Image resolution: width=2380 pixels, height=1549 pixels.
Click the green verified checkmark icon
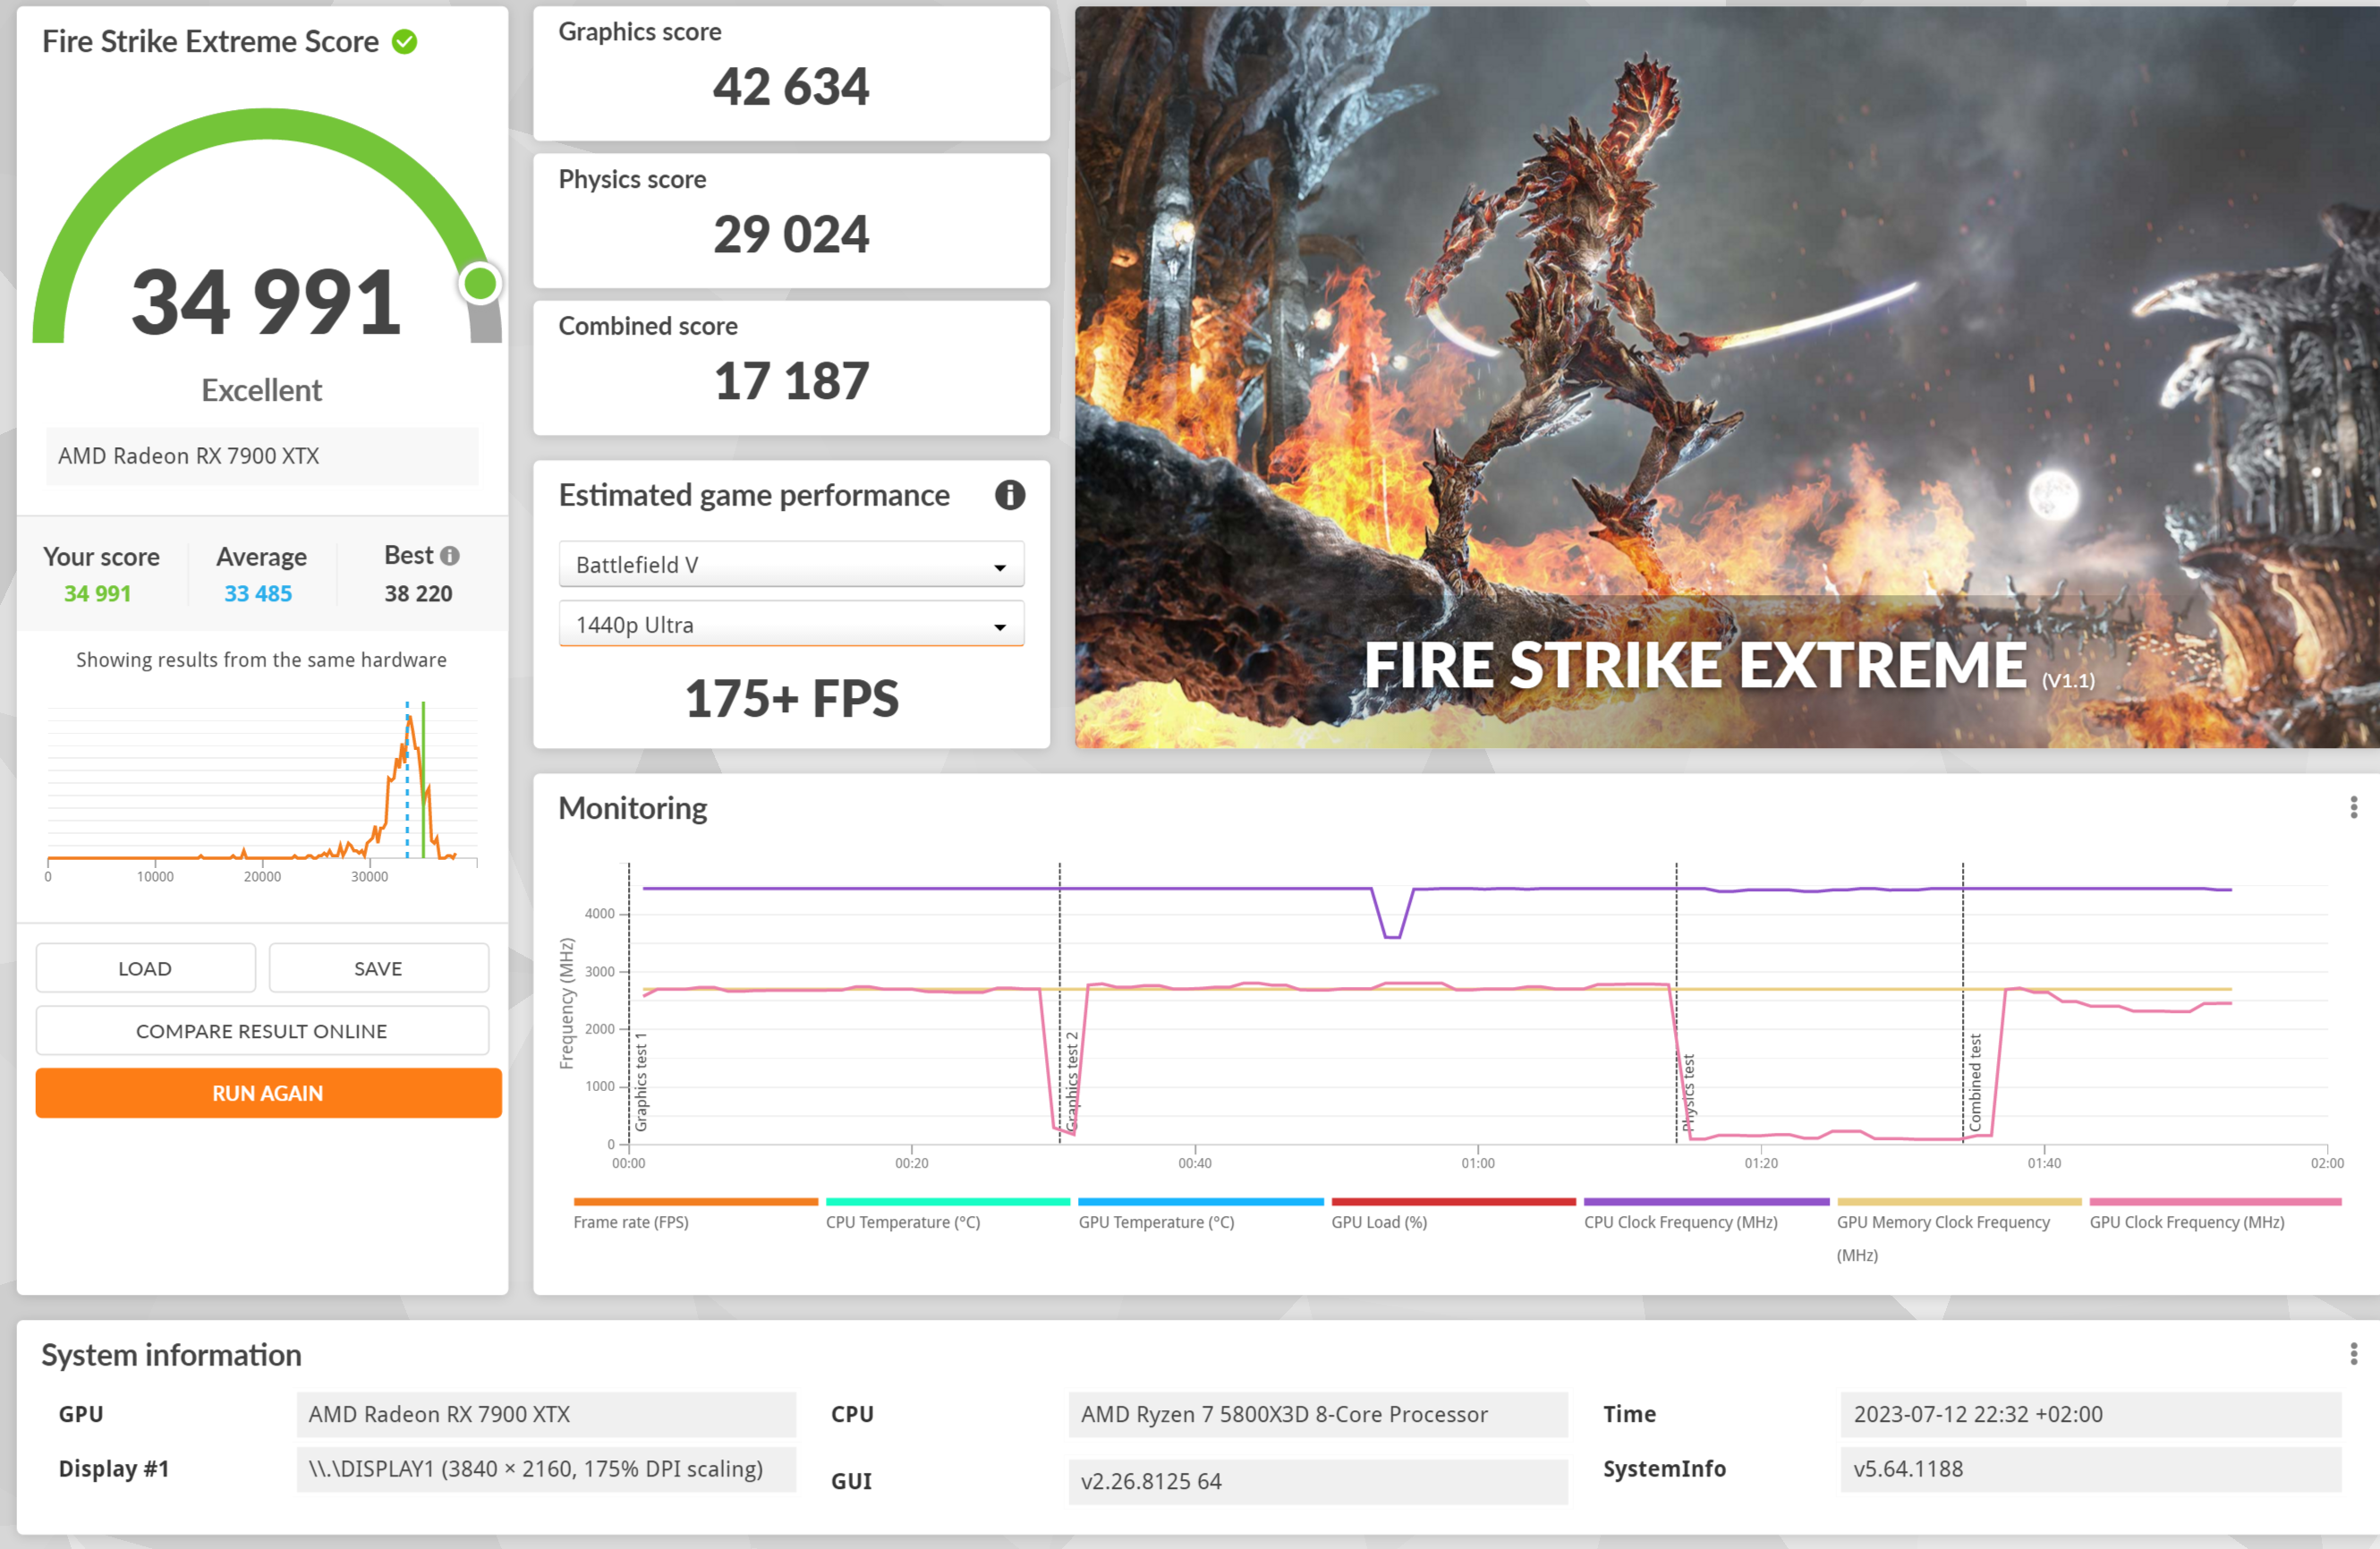coord(404,42)
